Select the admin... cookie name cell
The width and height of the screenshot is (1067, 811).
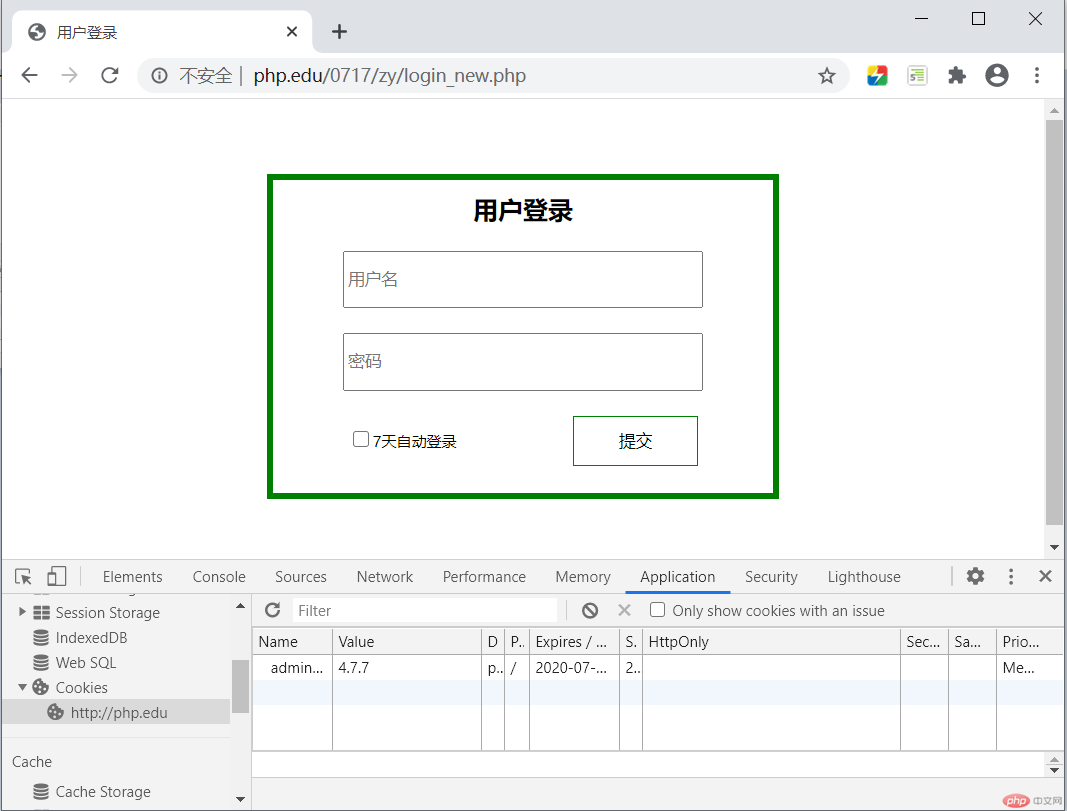click(x=293, y=667)
